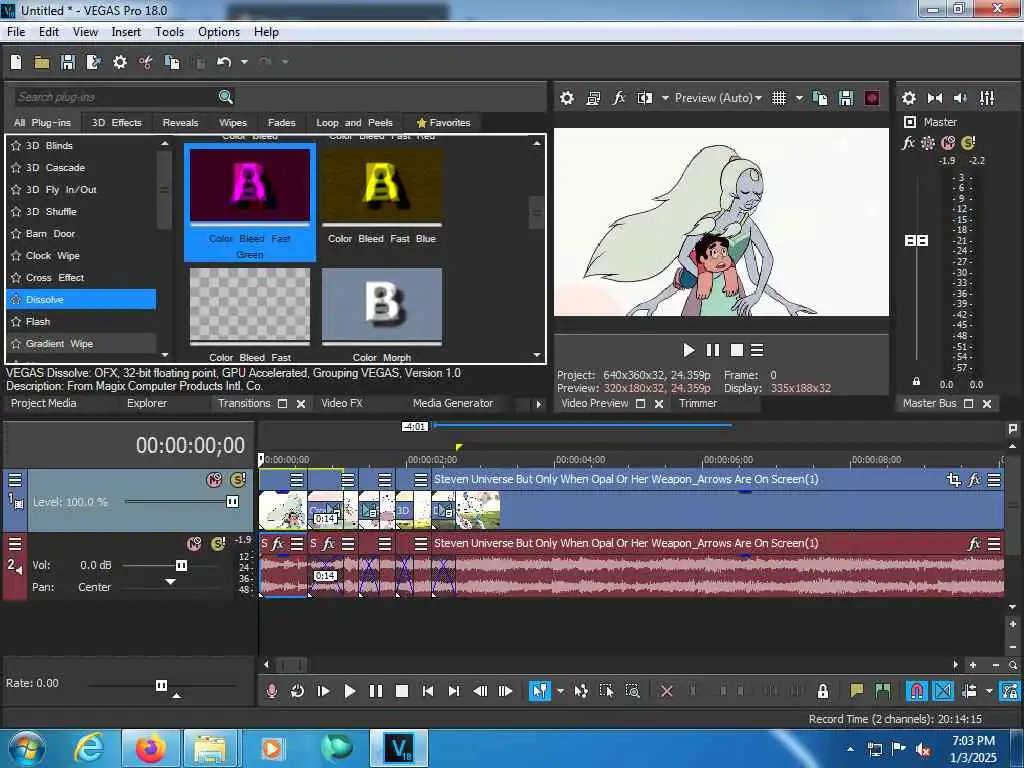
Task: Click the Record microphone icon in transport
Action: point(272,691)
